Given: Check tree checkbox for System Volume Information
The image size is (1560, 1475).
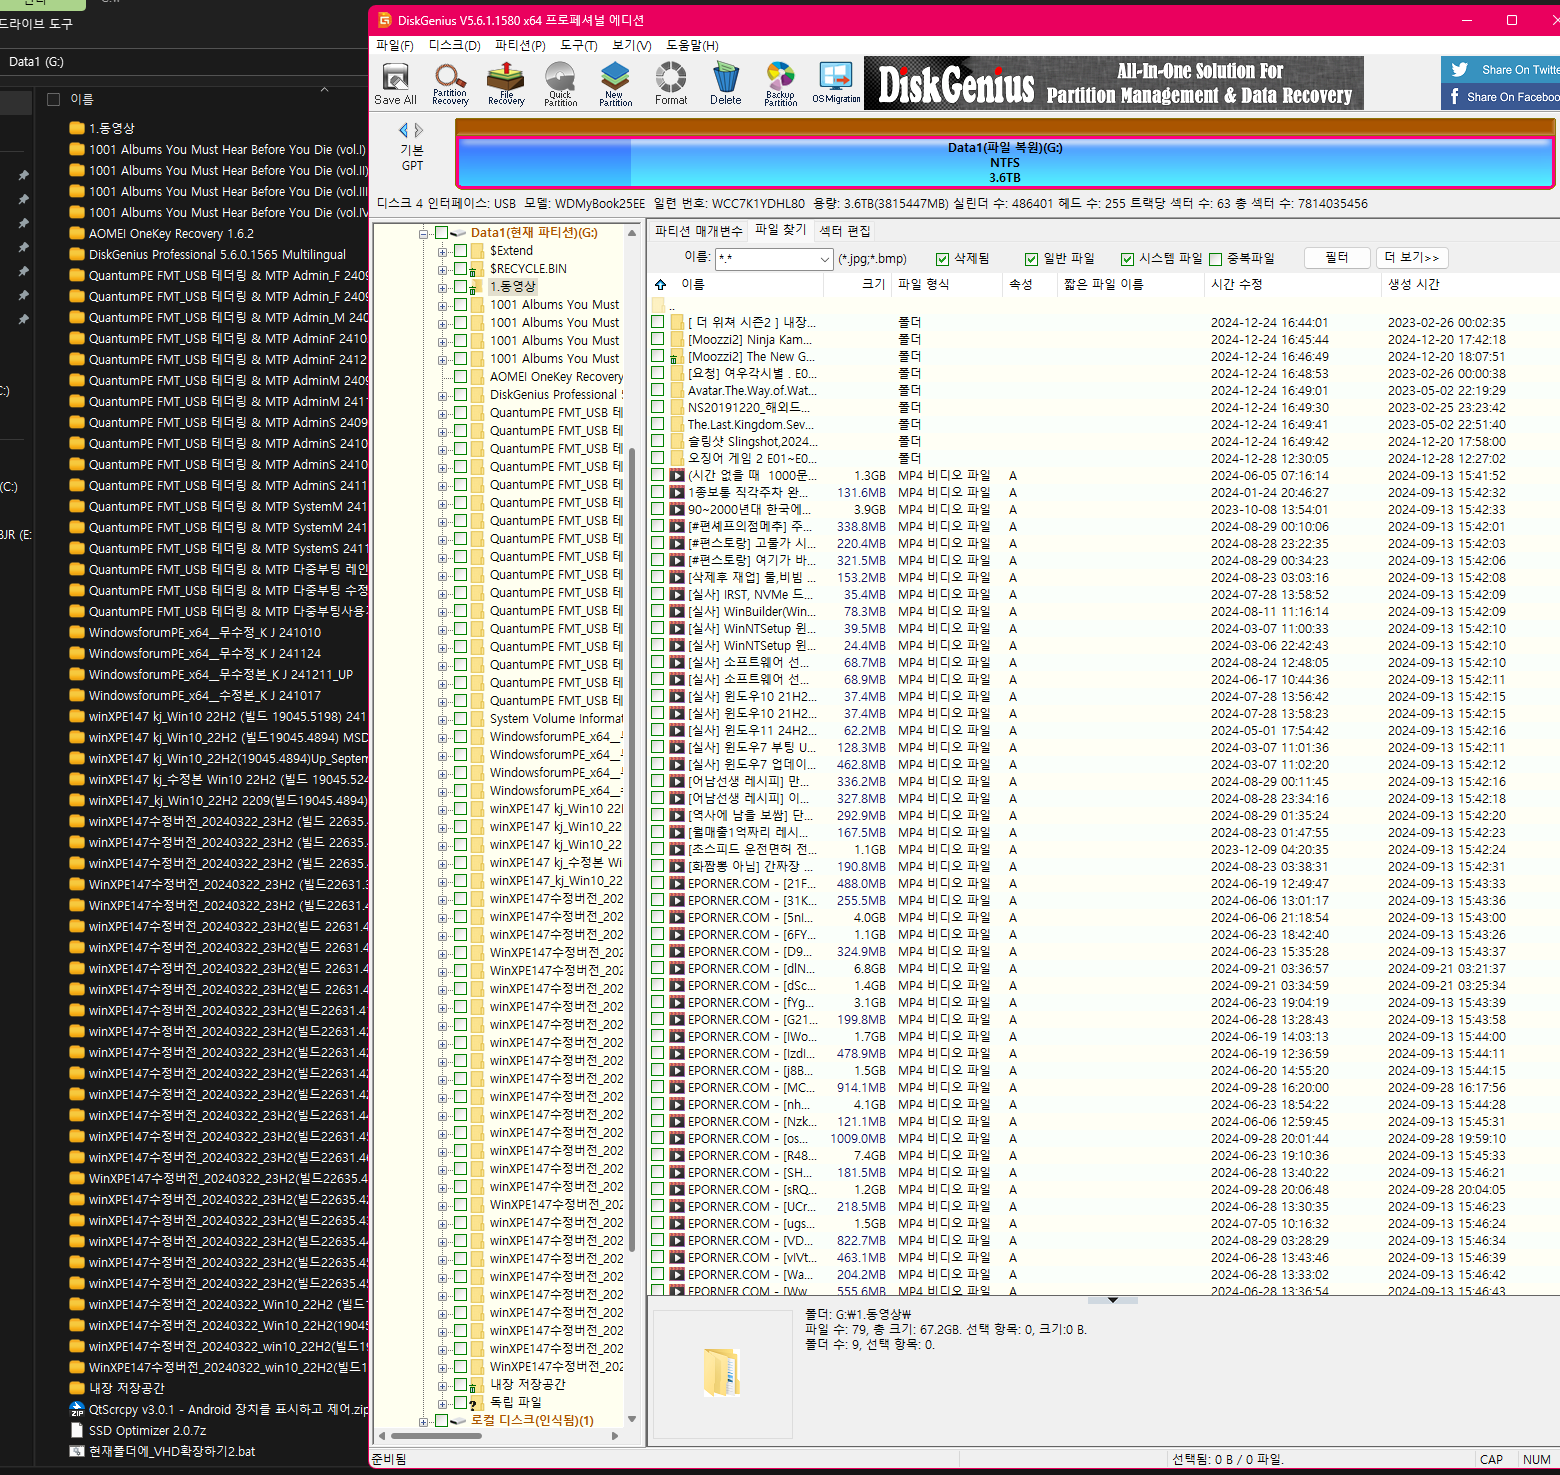Looking at the screenshot, I should point(461,719).
